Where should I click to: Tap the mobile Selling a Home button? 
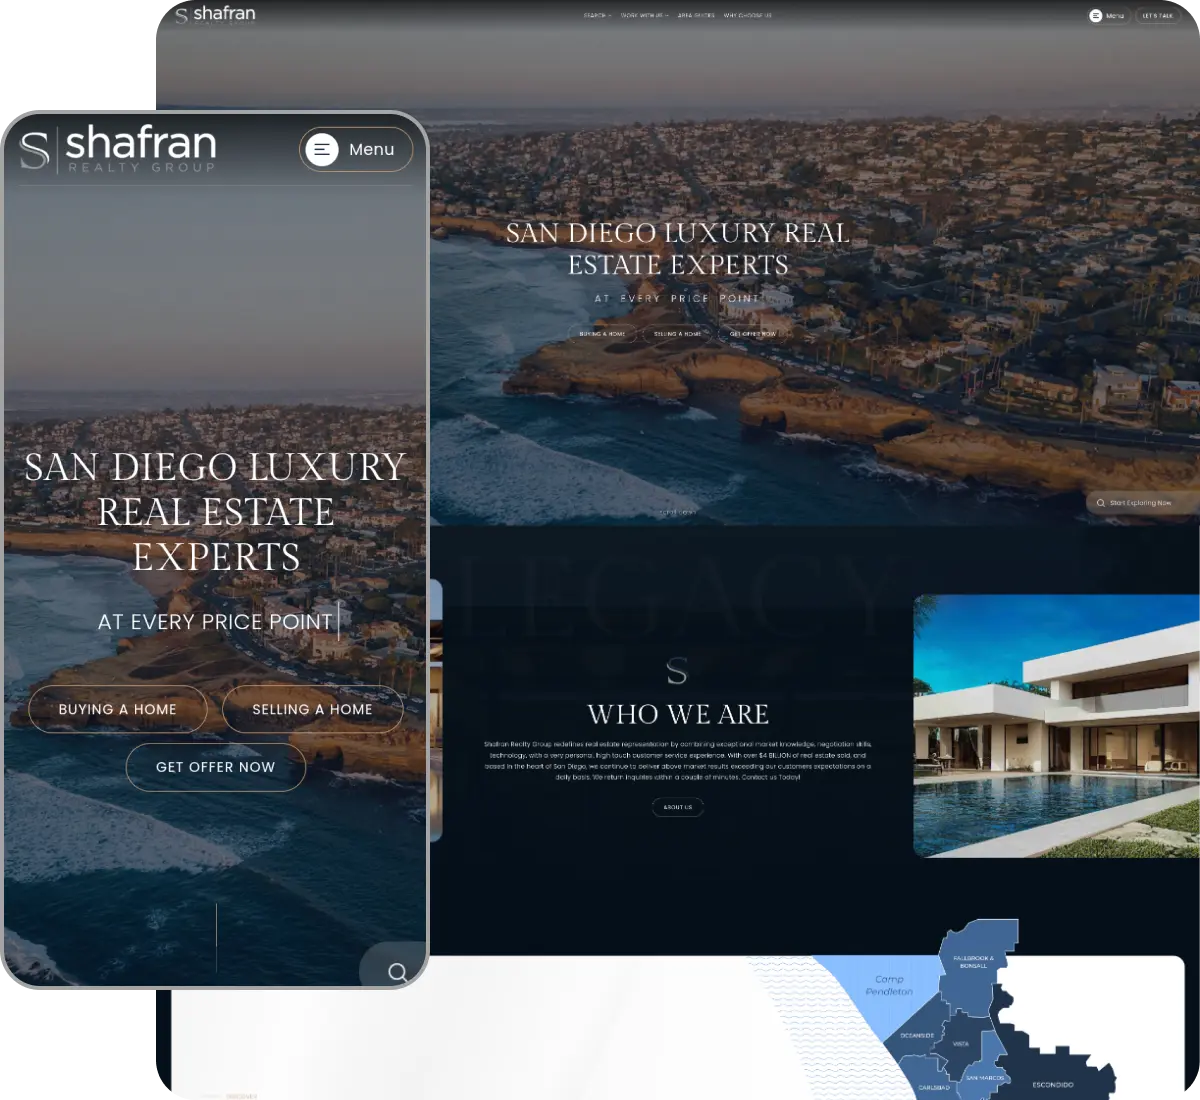click(x=312, y=709)
